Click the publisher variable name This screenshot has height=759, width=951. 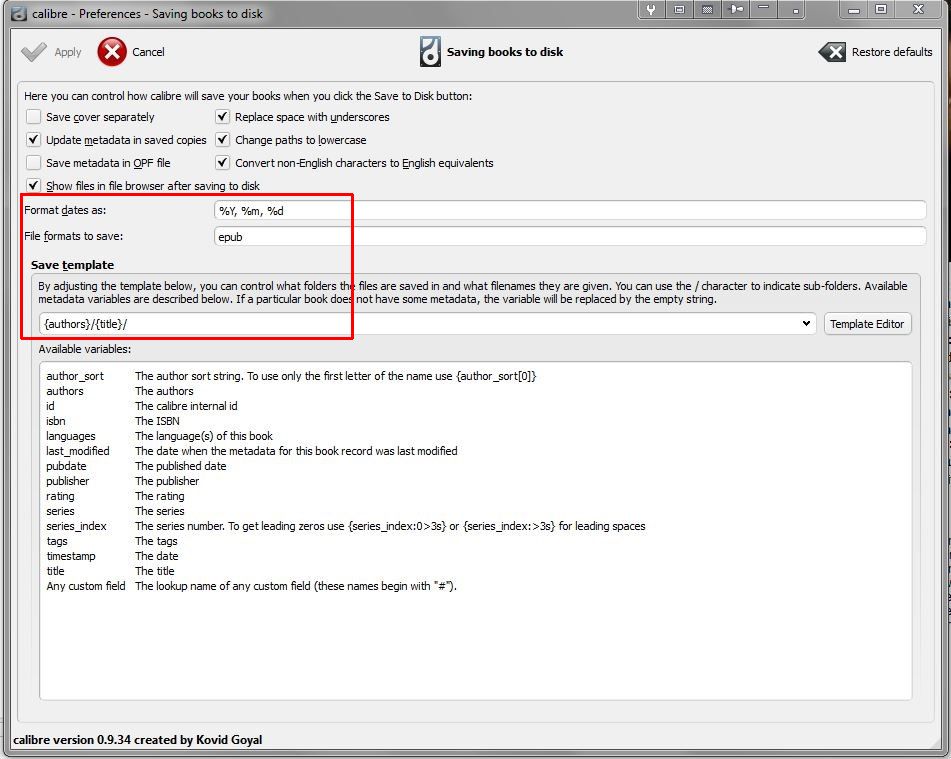pyautogui.click(x=67, y=481)
